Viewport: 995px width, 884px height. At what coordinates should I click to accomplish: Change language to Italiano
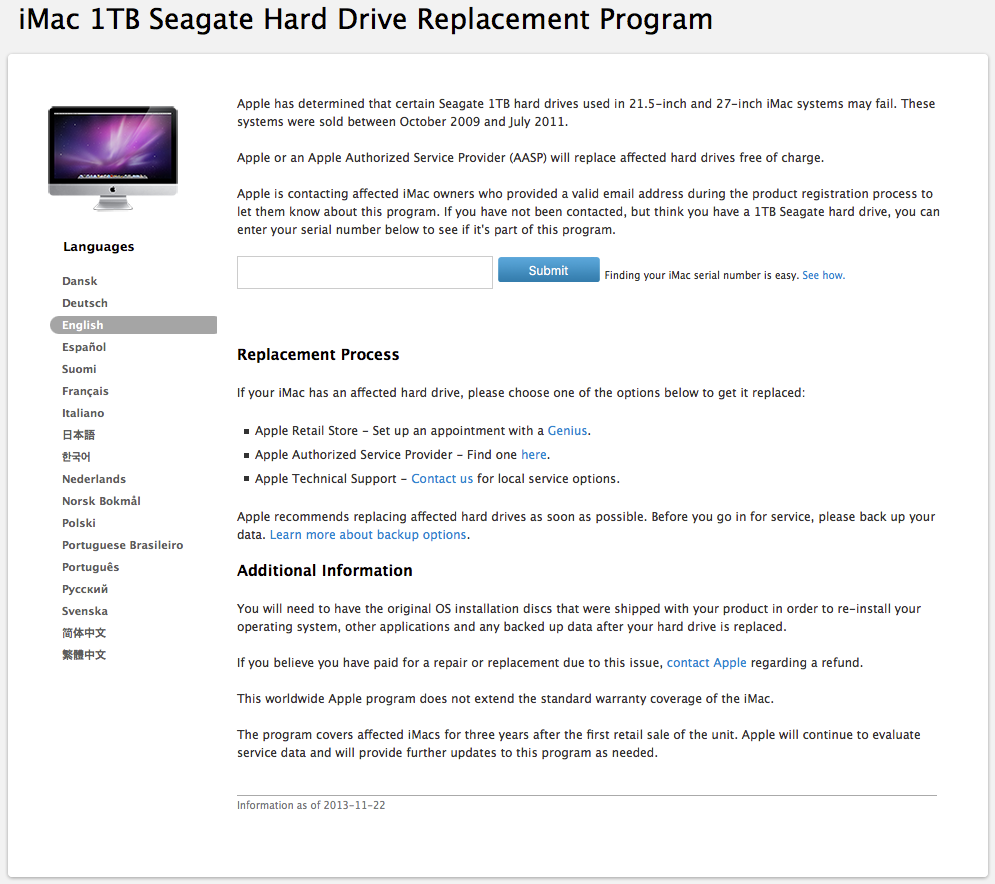click(x=83, y=413)
